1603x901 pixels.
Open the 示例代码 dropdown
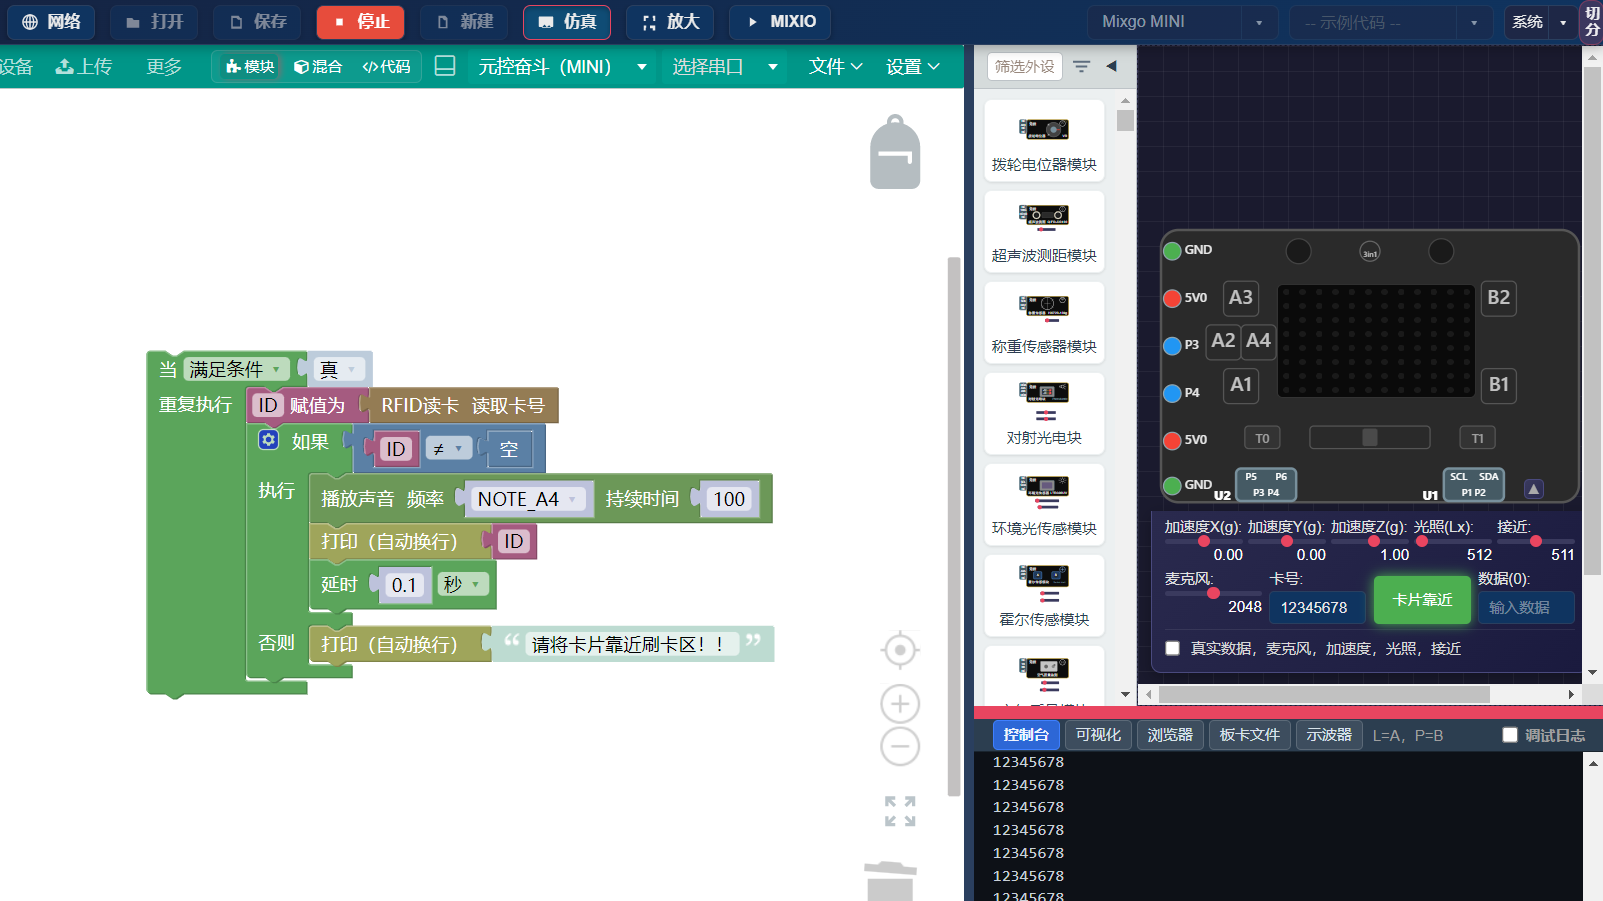(x=1391, y=22)
